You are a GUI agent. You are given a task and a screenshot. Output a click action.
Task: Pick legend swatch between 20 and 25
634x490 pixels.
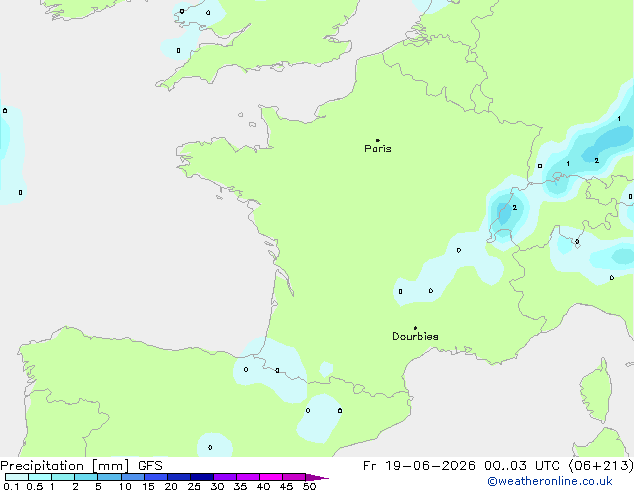click(x=179, y=477)
